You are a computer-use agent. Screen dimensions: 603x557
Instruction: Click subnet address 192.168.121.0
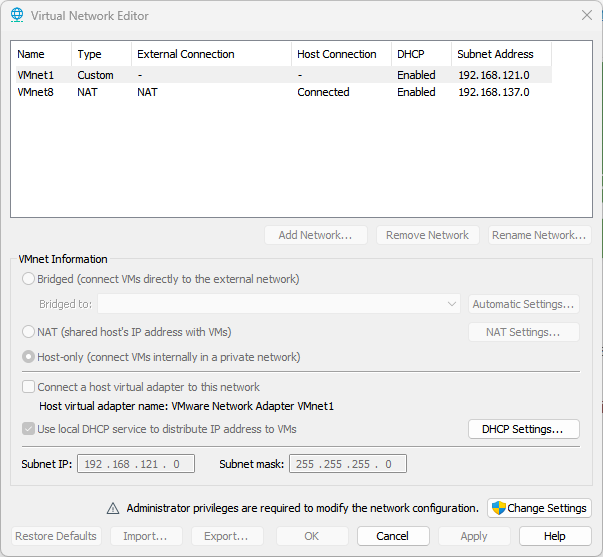pos(494,75)
